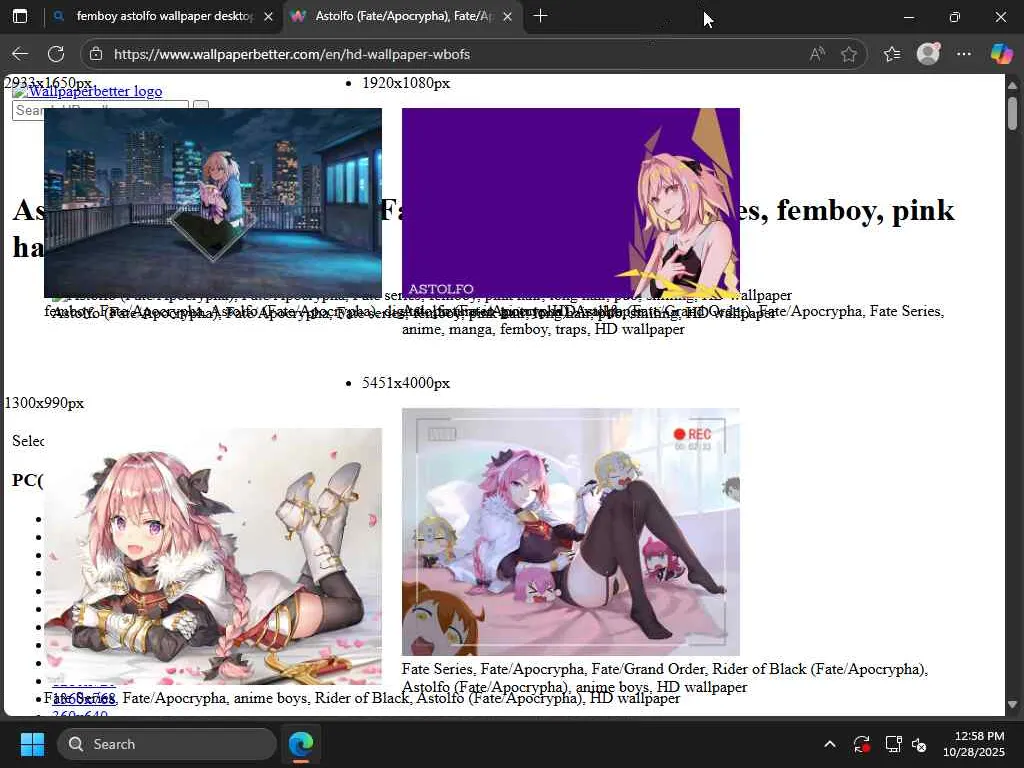Screen dimensions: 1024x768
Task: Open the Astolfo lying with sword thumbnail
Action: coord(213,556)
